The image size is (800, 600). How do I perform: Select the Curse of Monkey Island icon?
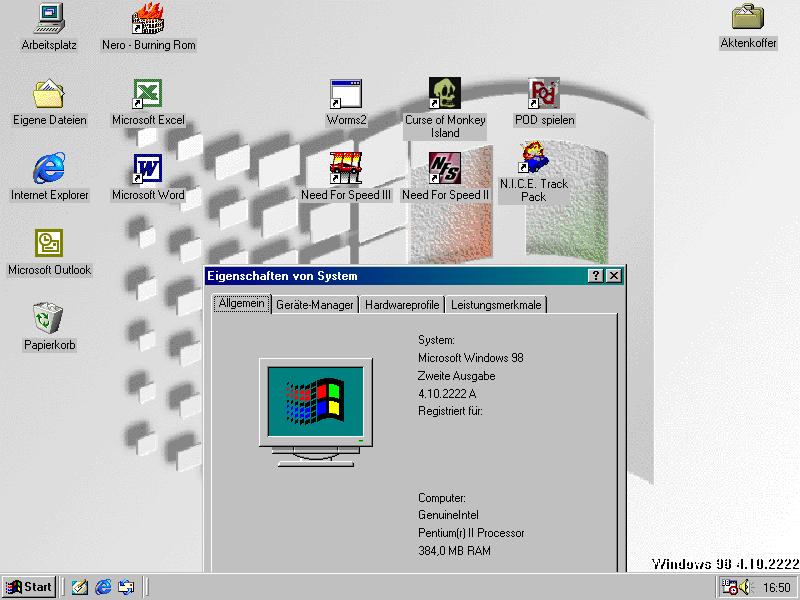445,94
